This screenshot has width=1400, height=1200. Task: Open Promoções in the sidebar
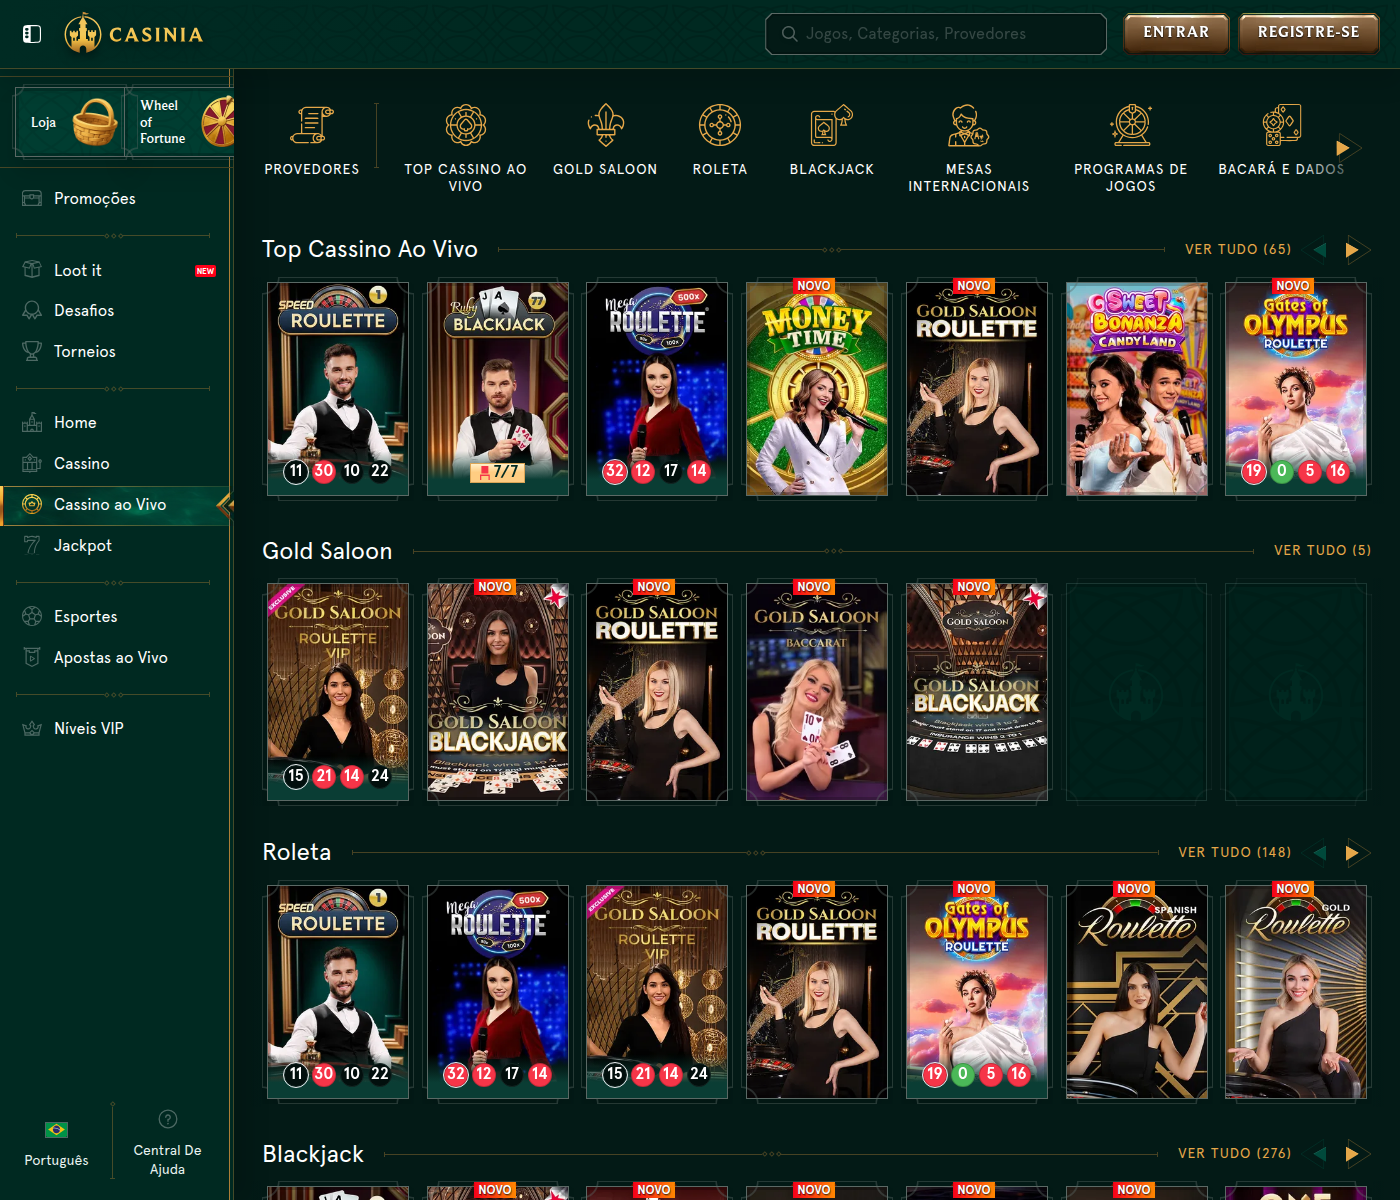(x=113, y=198)
